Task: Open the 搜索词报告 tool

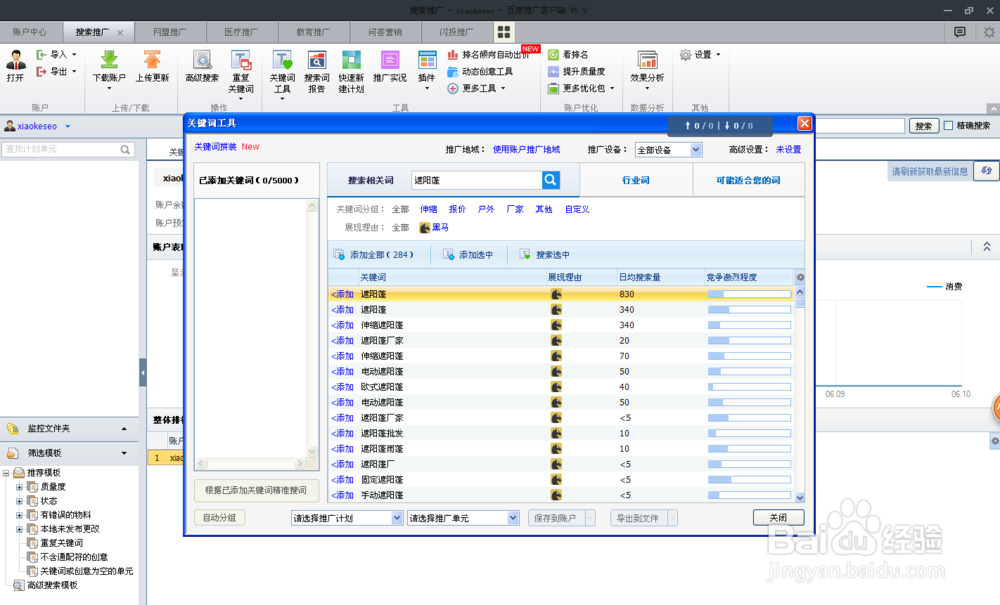Action: [317, 71]
